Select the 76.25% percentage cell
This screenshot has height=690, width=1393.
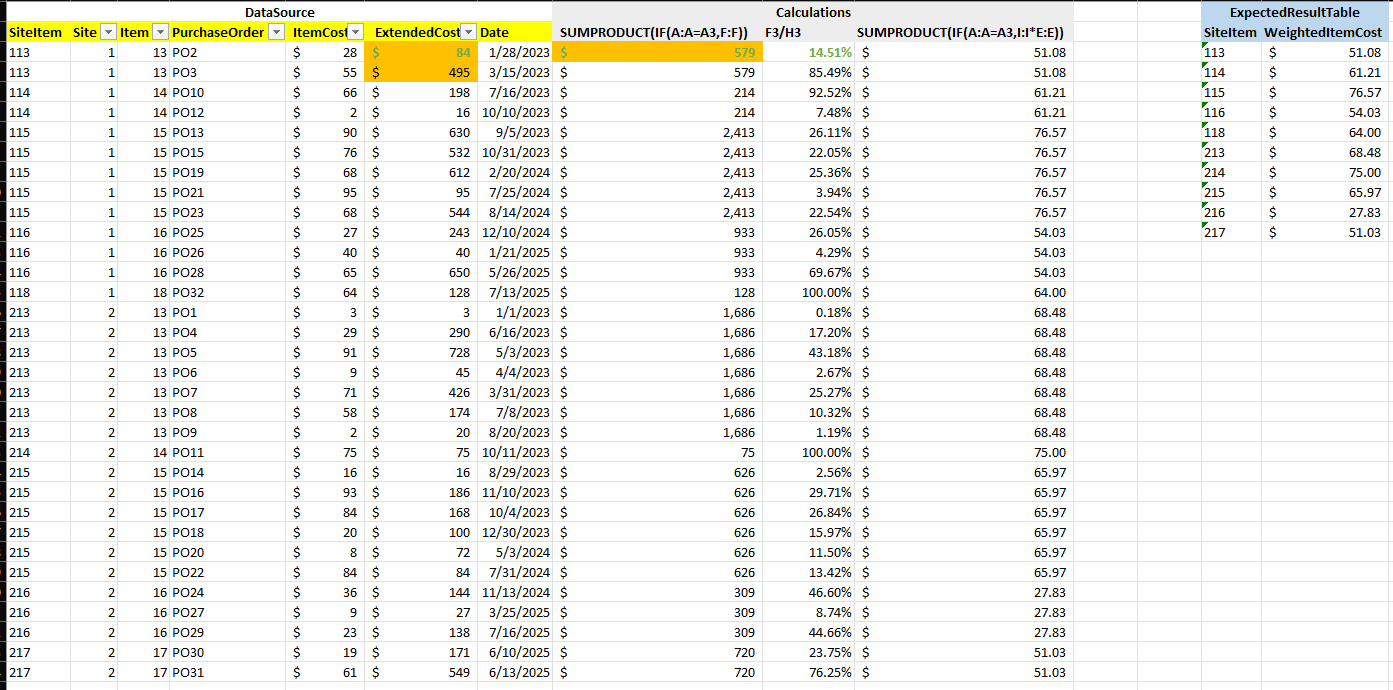tap(808, 672)
